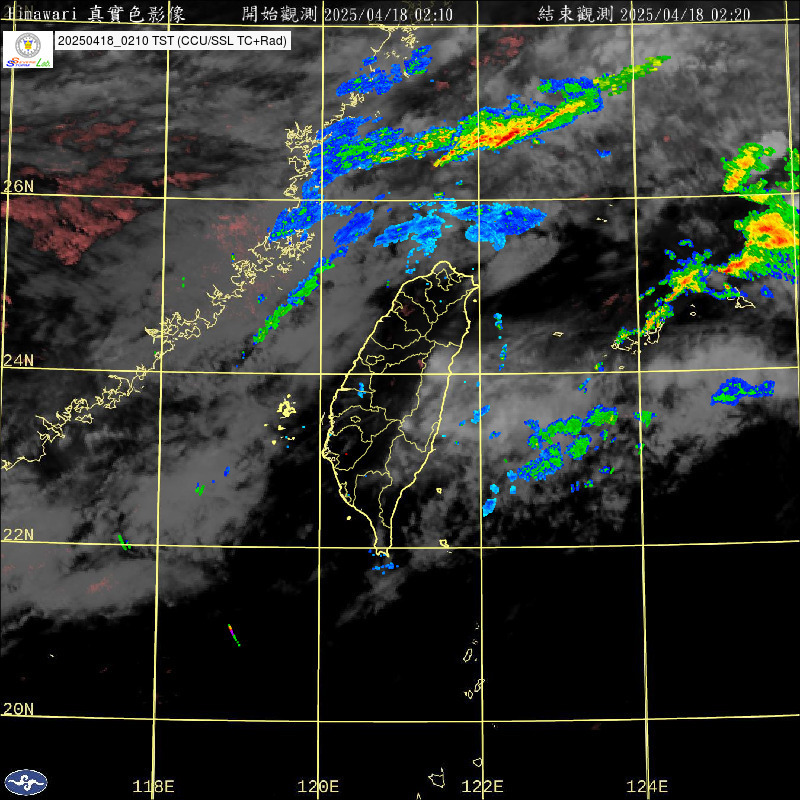This screenshot has height=800, width=800.
Task: Click the 124E longitude label
Action: (x=647, y=786)
